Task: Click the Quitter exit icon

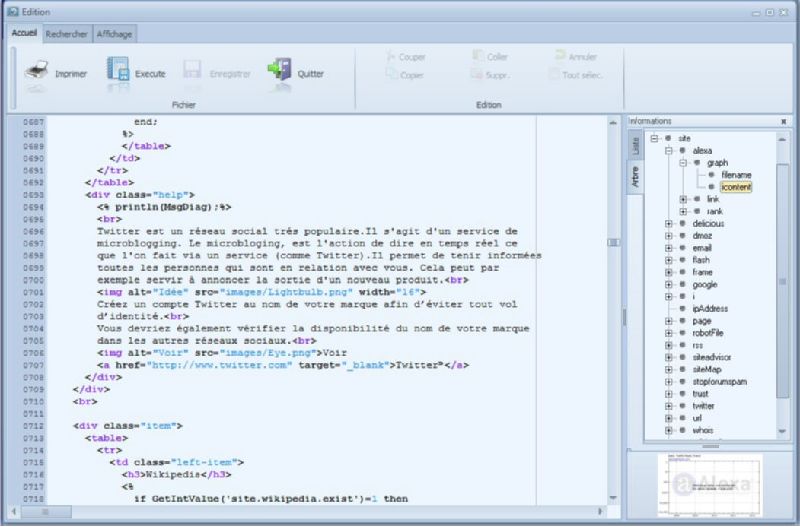Action: 279,70
